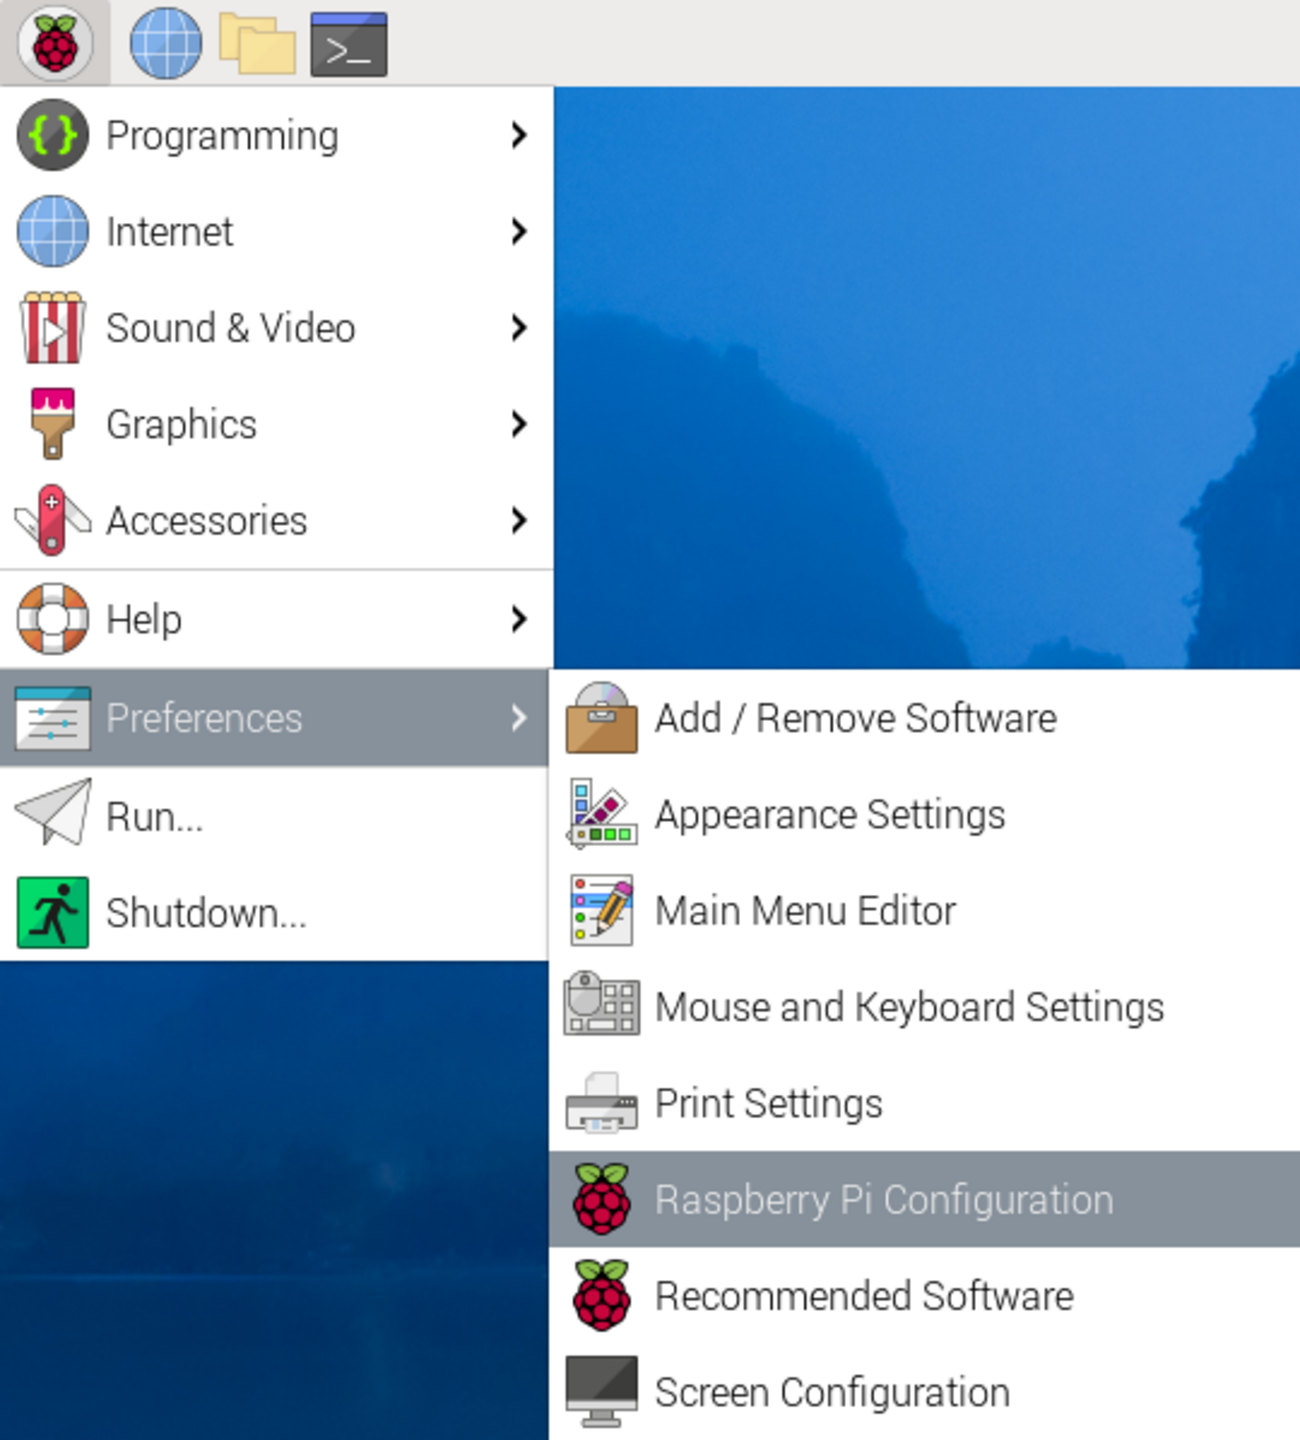Choose Shutdown... from the main menu

click(x=275, y=912)
